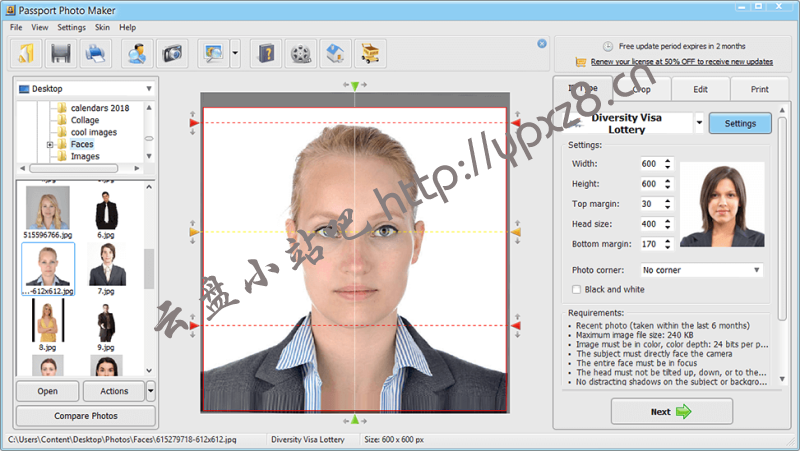The width and height of the screenshot is (800, 451).
Task: Select thumbnail 7.jpg
Action: pyautogui.click(x=107, y=269)
